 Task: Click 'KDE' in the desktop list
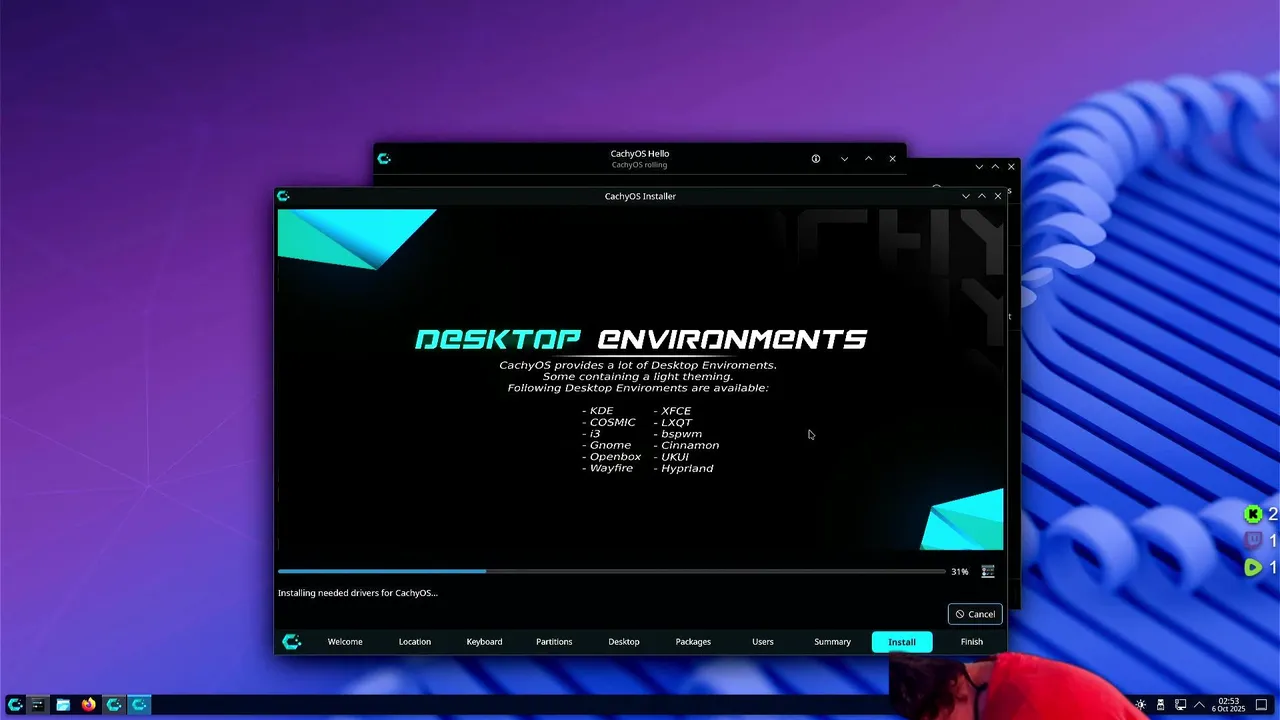pyautogui.click(x=602, y=411)
